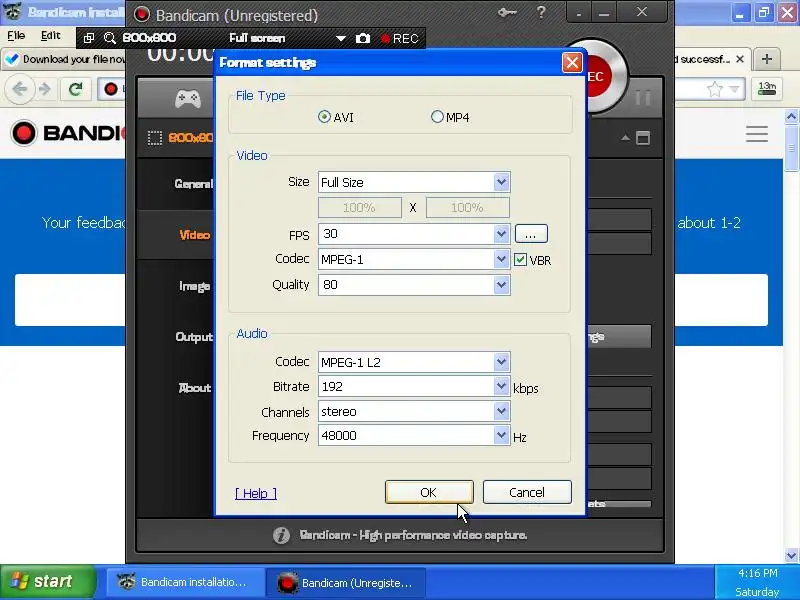Click the screenshot camera icon in overlay bar
This screenshot has height=600, width=800.
tap(363, 38)
